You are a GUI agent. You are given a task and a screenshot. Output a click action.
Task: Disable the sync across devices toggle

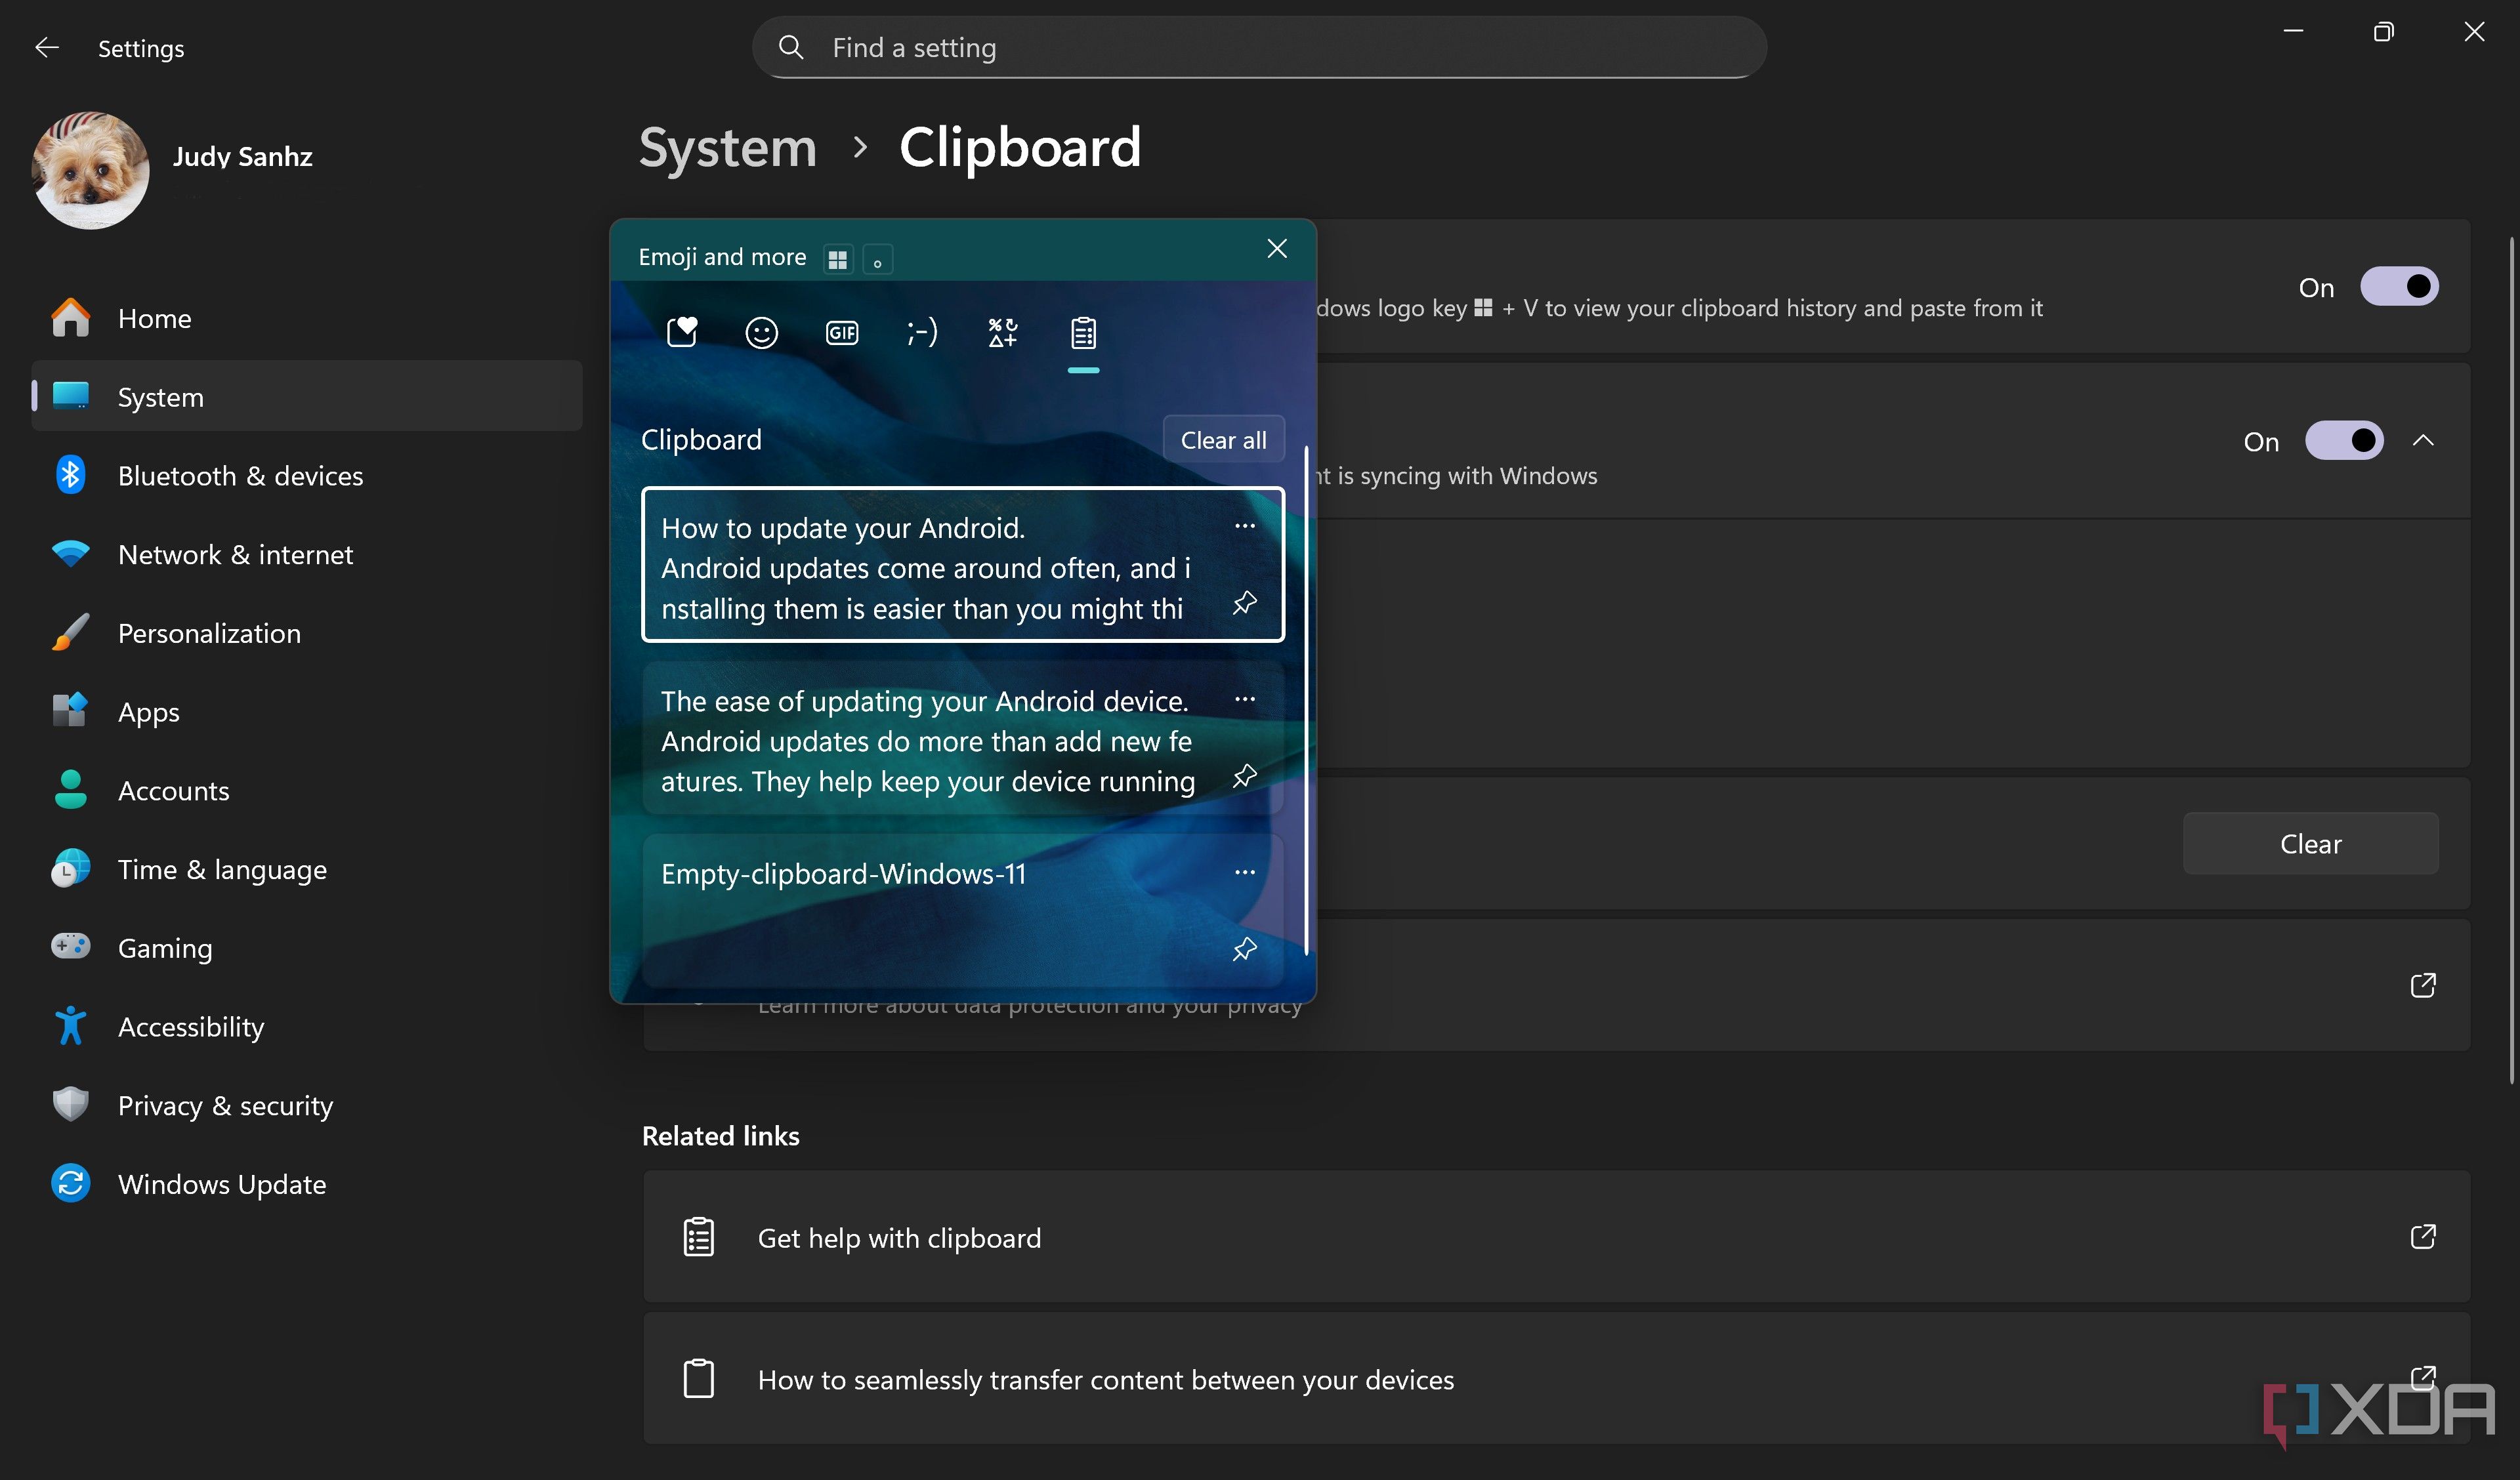coord(2344,440)
